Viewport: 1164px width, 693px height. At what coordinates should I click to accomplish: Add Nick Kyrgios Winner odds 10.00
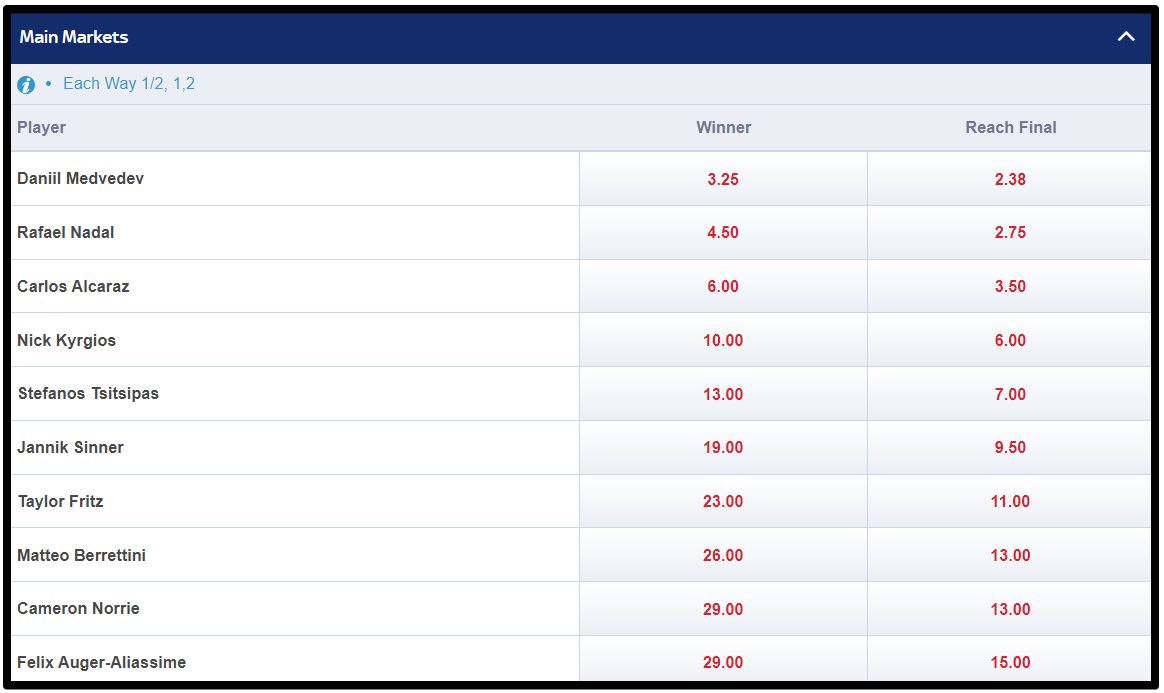coord(723,340)
